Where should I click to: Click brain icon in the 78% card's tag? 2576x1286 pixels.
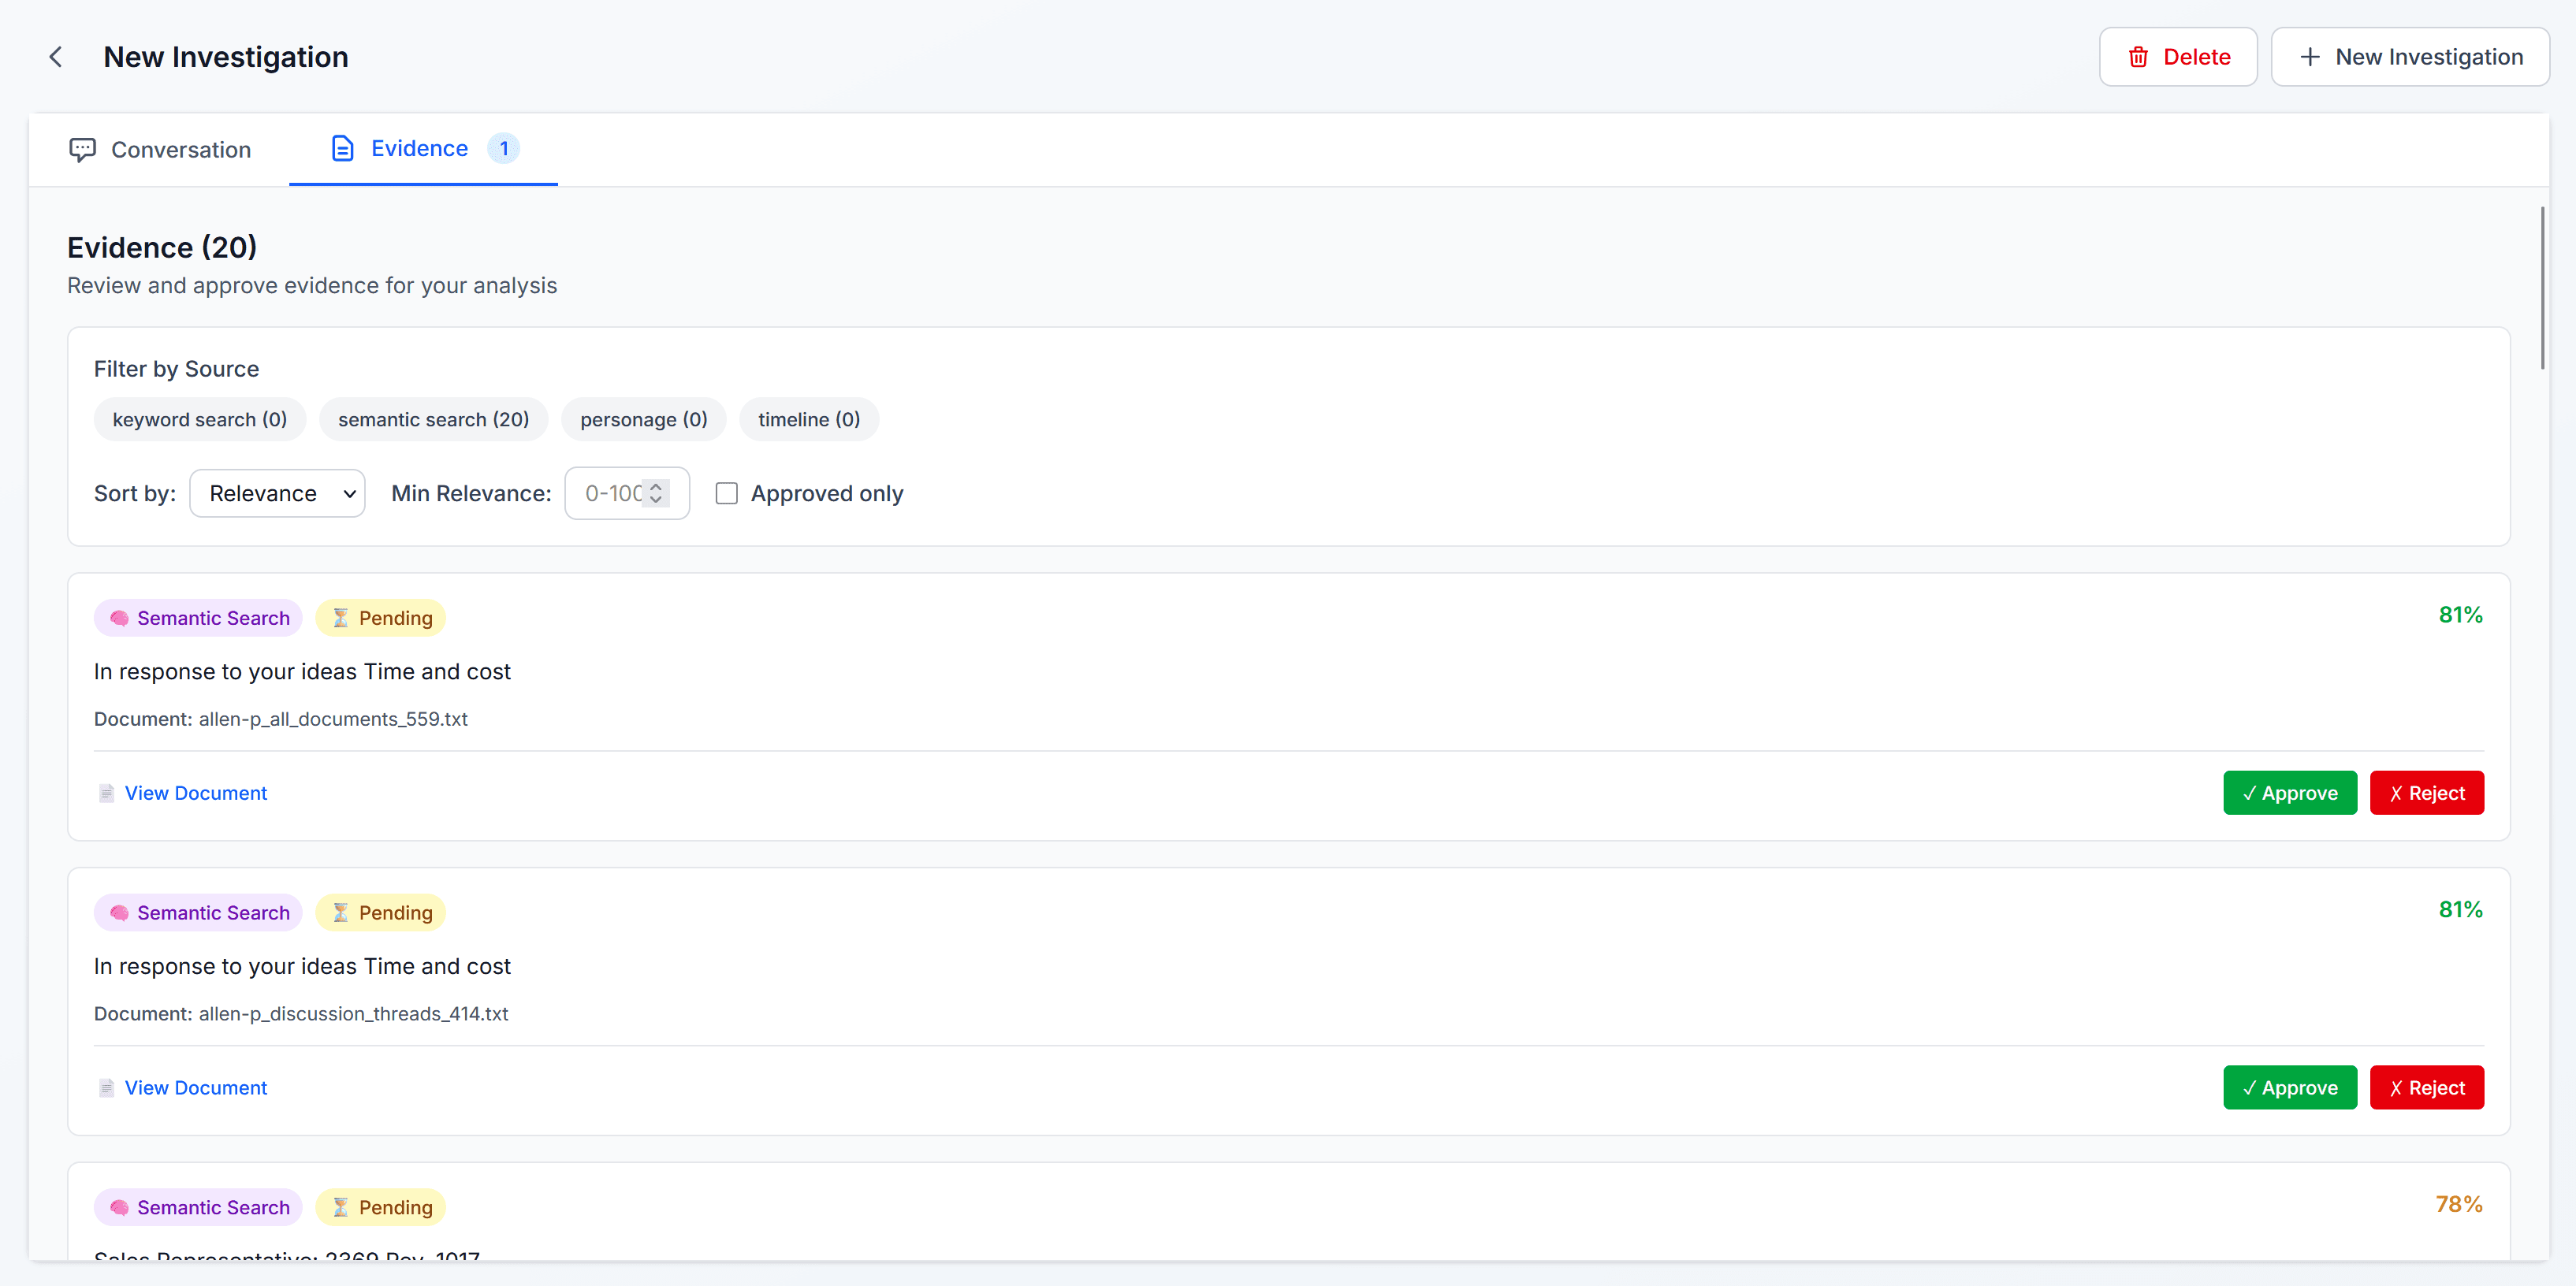pos(119,1208)
